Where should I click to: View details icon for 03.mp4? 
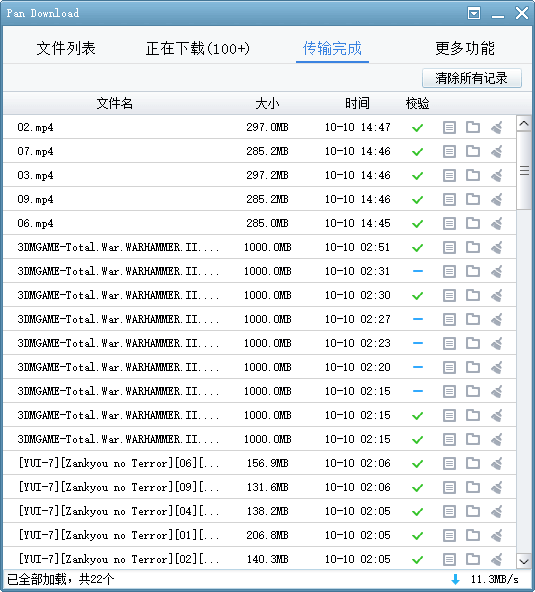click(449, 176)
